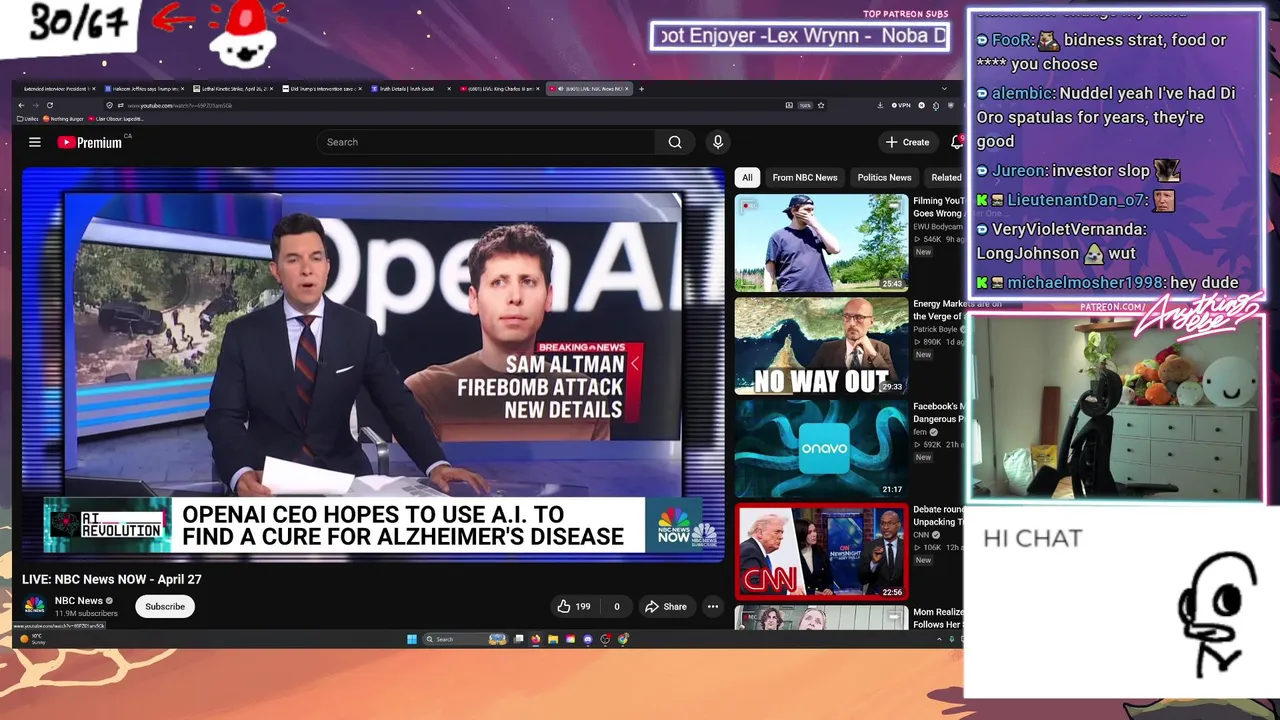Switch to Lethal Kinetic Strike tab
The image size is (1280, 720).
(232, 89)
